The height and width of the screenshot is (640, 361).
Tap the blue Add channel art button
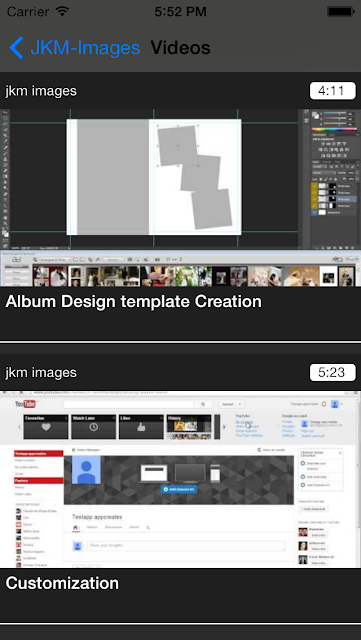[x=178, y=489]
